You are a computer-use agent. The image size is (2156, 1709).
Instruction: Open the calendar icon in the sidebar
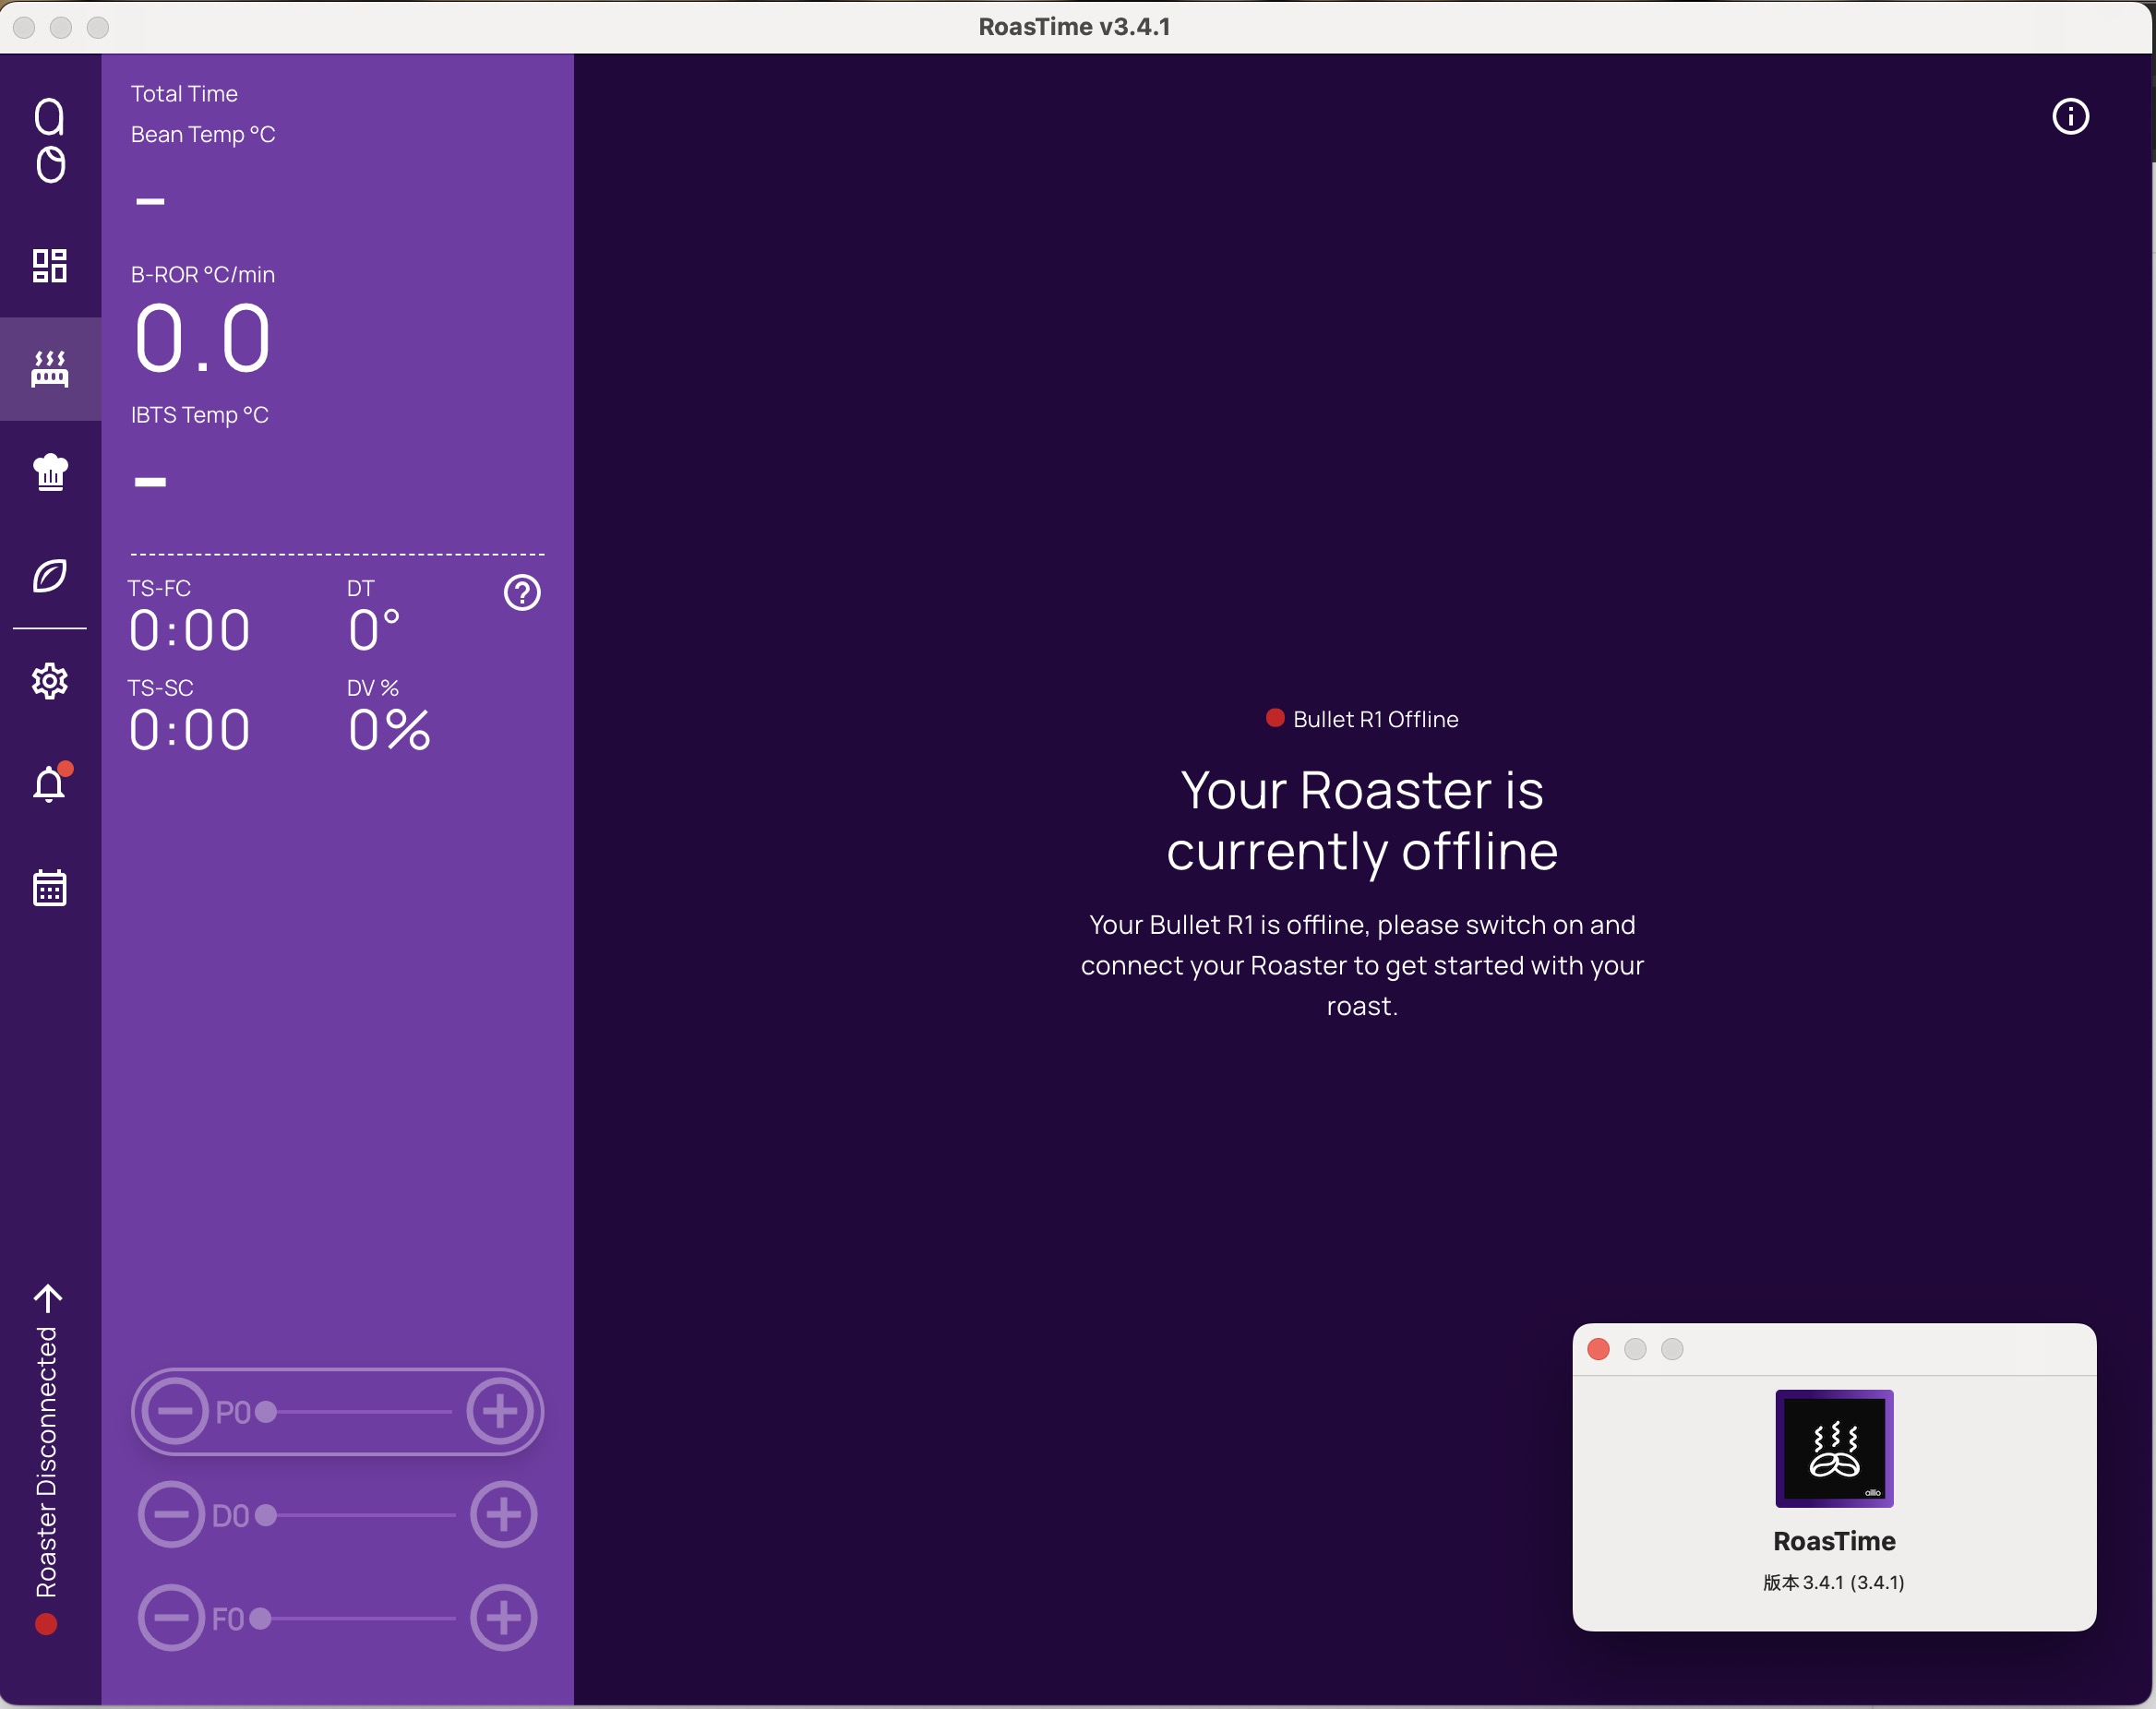coord(49,887)
